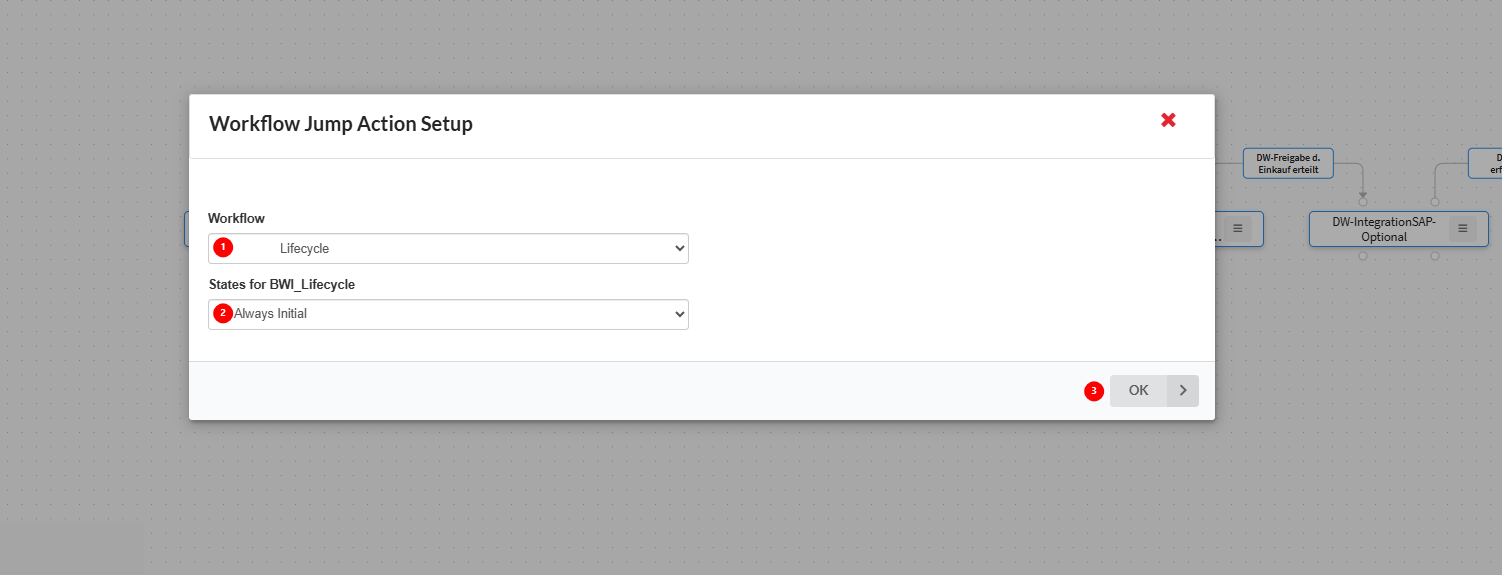Click the chevron arrow beside OK
Image resolution: width=1502 pixels, height=575 pixels.
pyautogui.click(x=1183, y=391)
